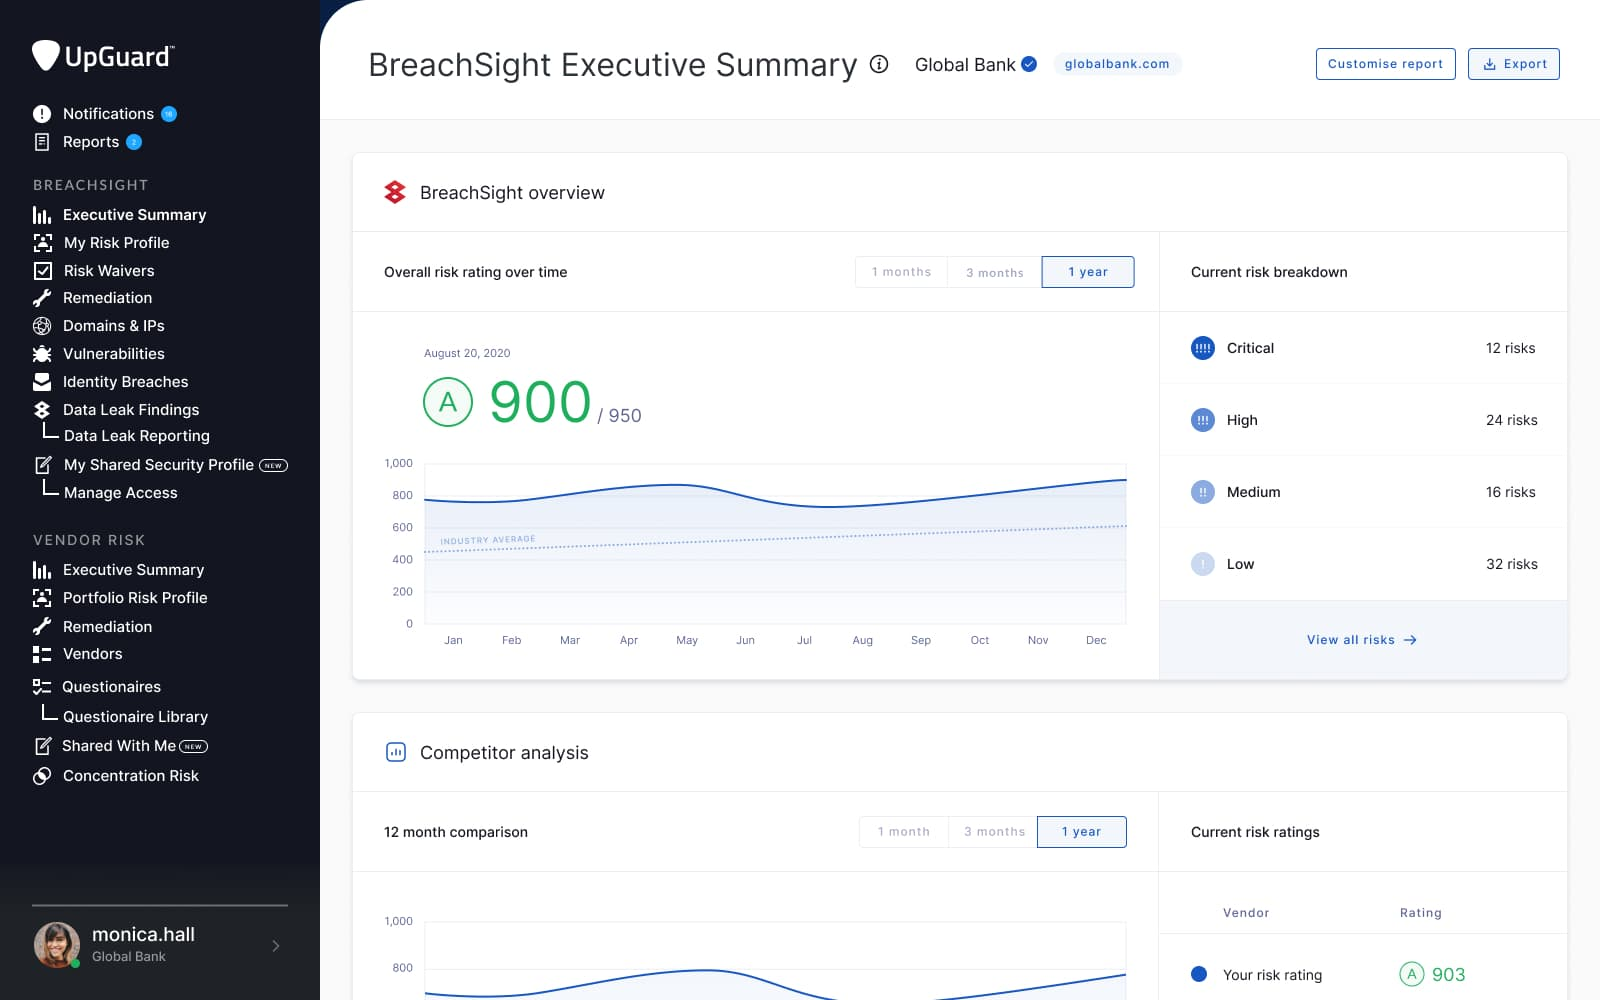Click the download icon in the Export button
The width and height of the screenshot is (1600, 1000).
1489,63
